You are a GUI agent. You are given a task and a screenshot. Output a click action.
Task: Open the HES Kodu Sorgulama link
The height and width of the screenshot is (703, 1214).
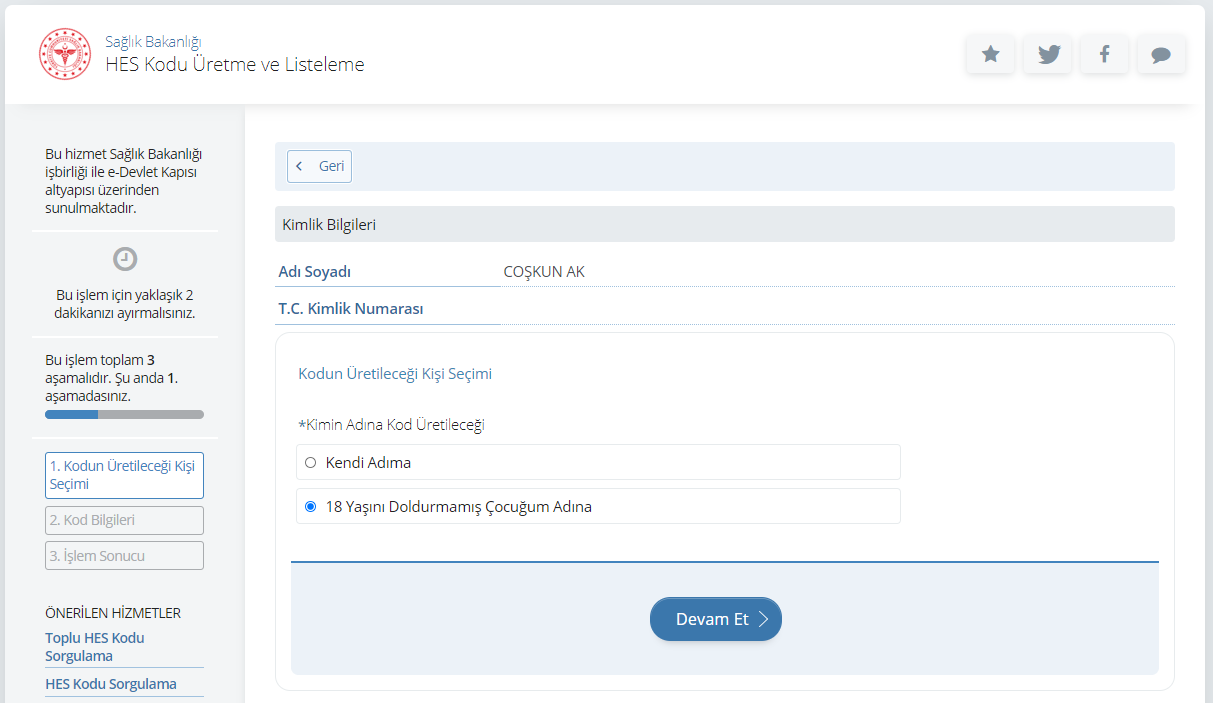tap(111, 684)
